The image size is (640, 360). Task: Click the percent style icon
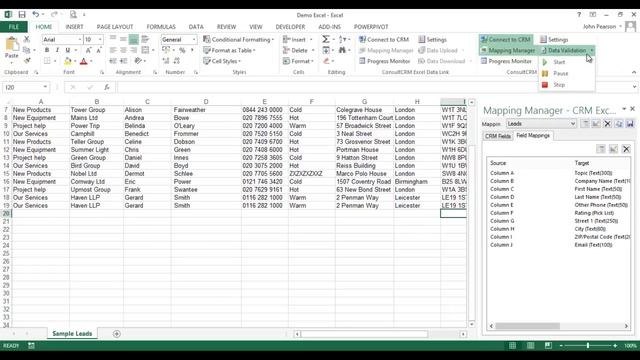pos(182,50)
